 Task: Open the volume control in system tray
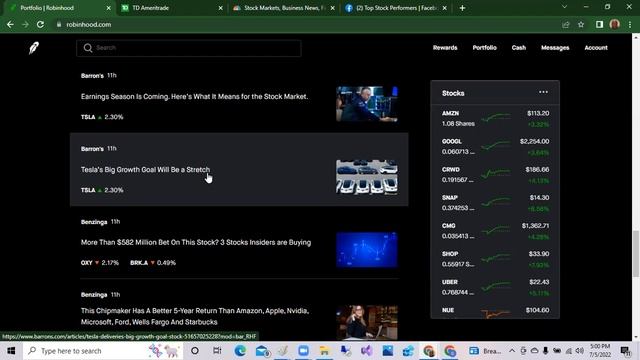580,351
